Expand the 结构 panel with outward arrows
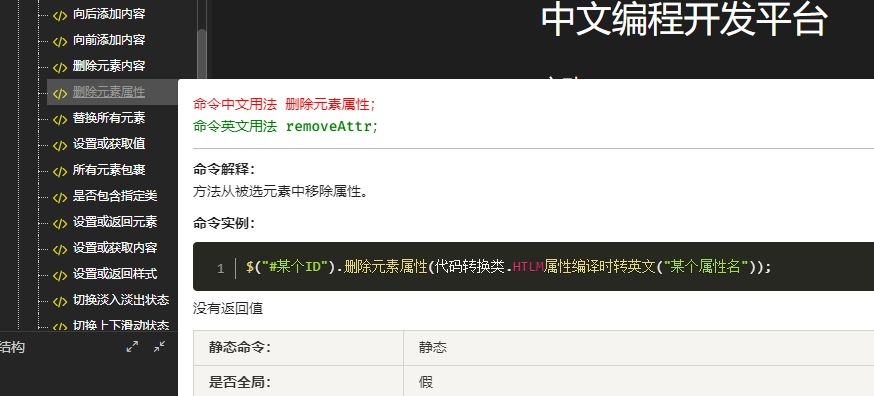Screen dimensions: 874x396 [132, 346]
